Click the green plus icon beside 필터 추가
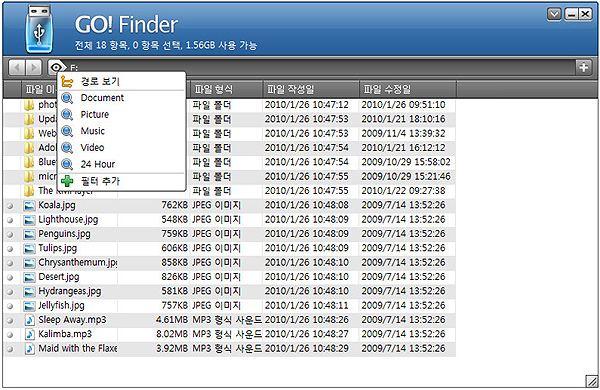Image resolution: width=600 pixels, height=390 pixels. coord(67,181)
